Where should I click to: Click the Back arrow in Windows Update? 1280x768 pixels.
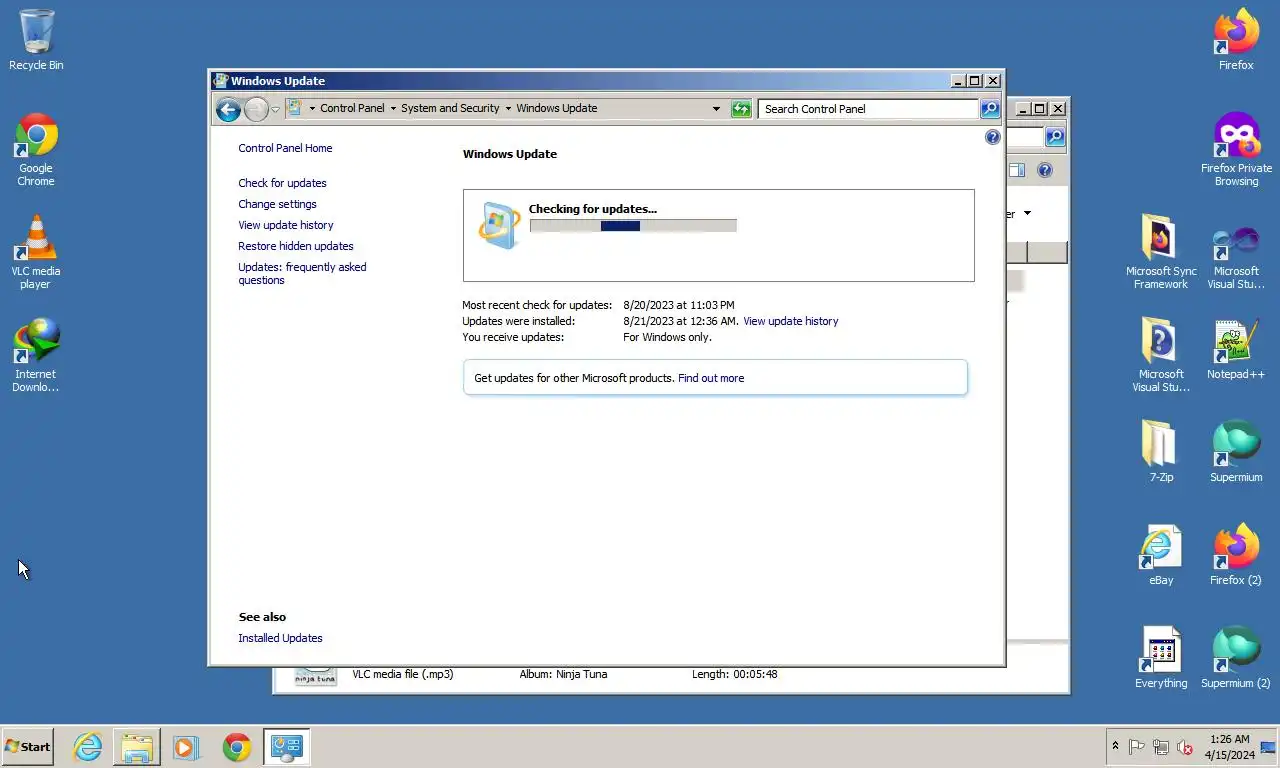(228, 109)
